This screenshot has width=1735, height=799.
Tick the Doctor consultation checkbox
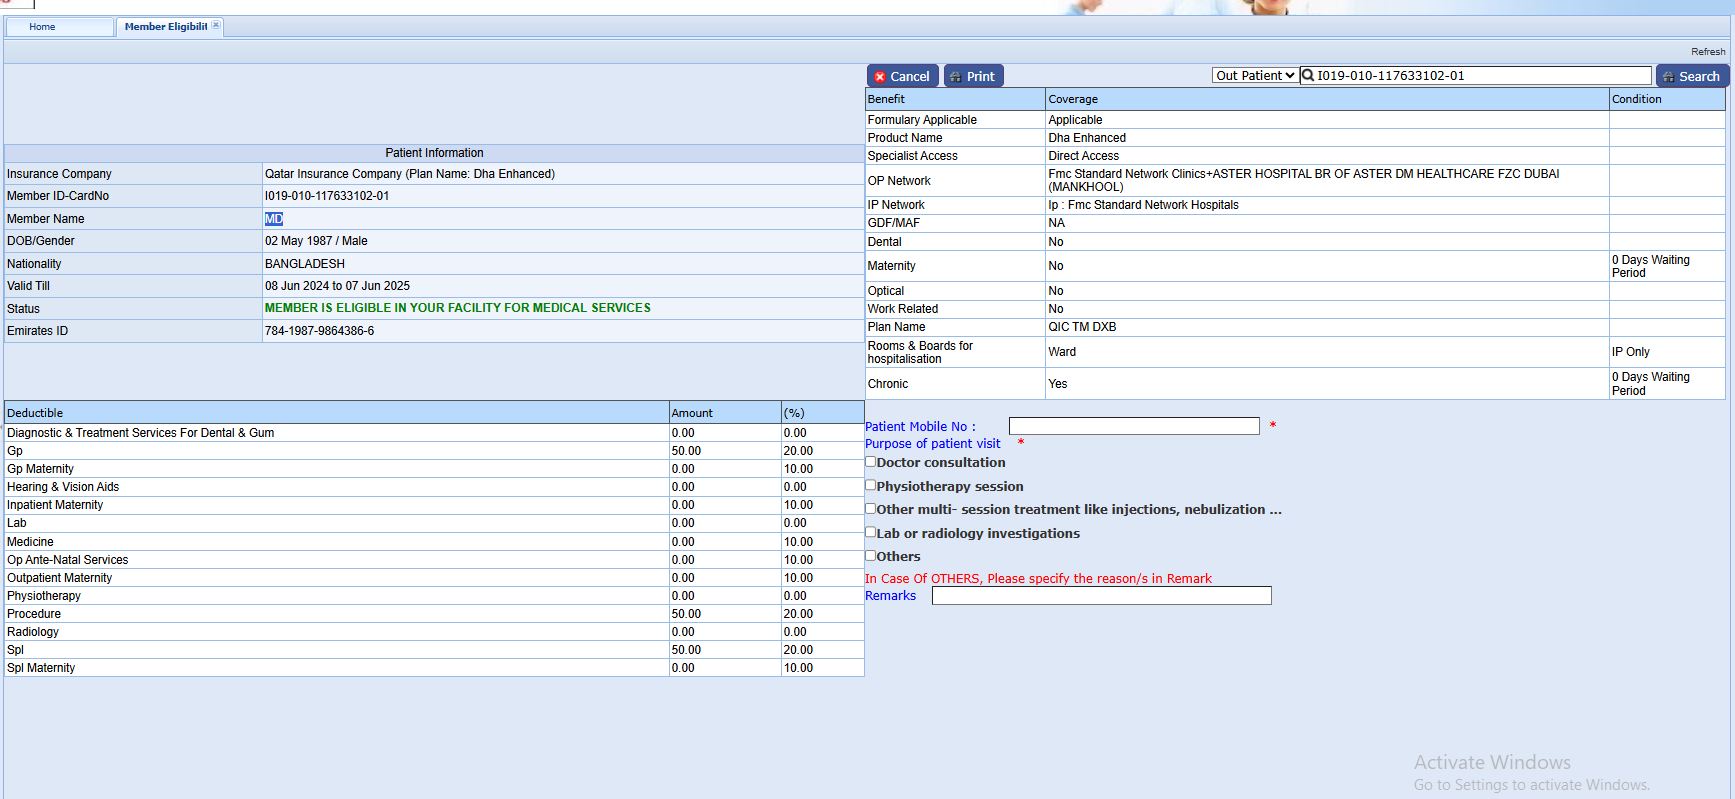coord(871,461)
